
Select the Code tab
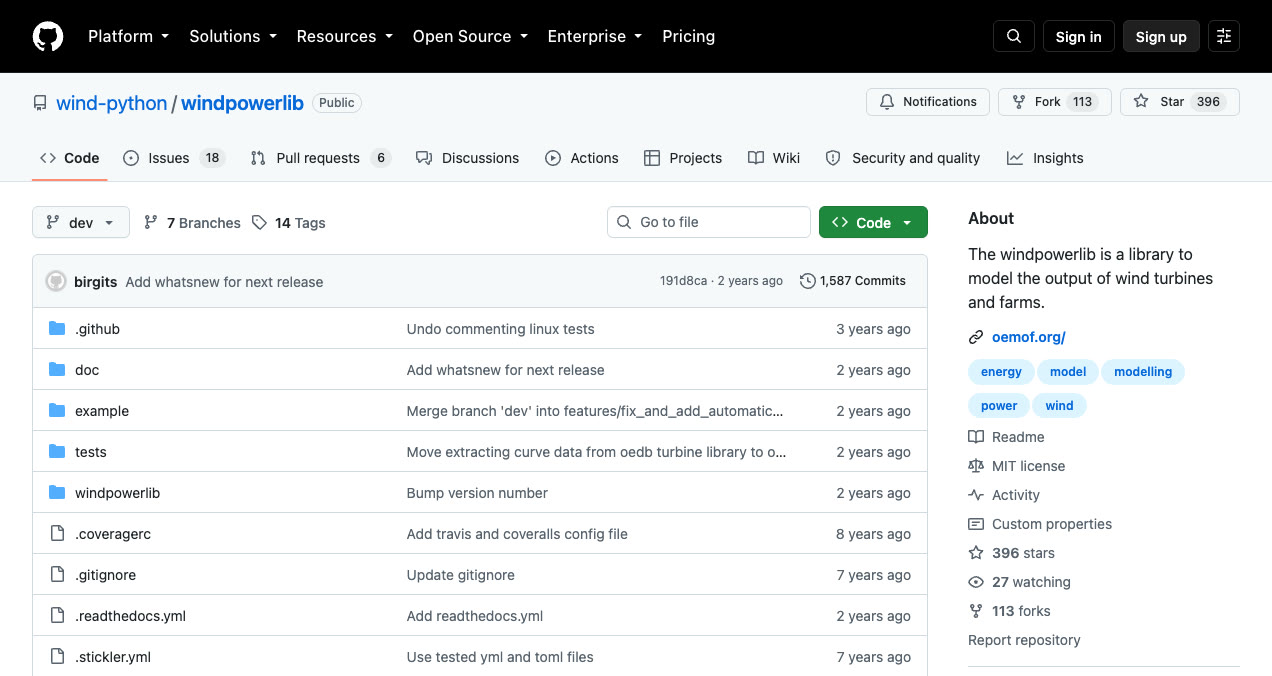tap(70, 158)
